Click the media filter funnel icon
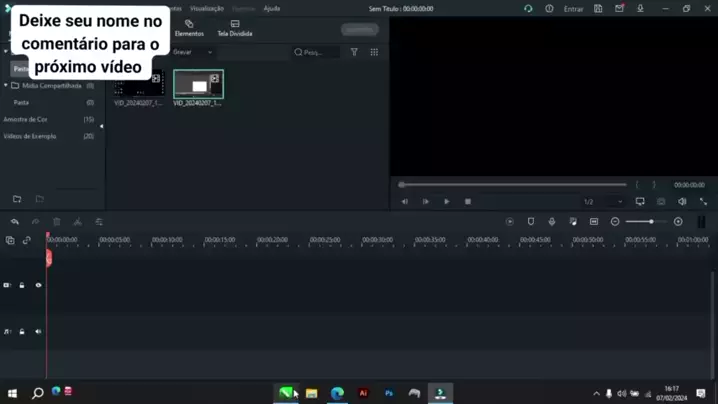This screenshot has height=404, width=718. 354,52
